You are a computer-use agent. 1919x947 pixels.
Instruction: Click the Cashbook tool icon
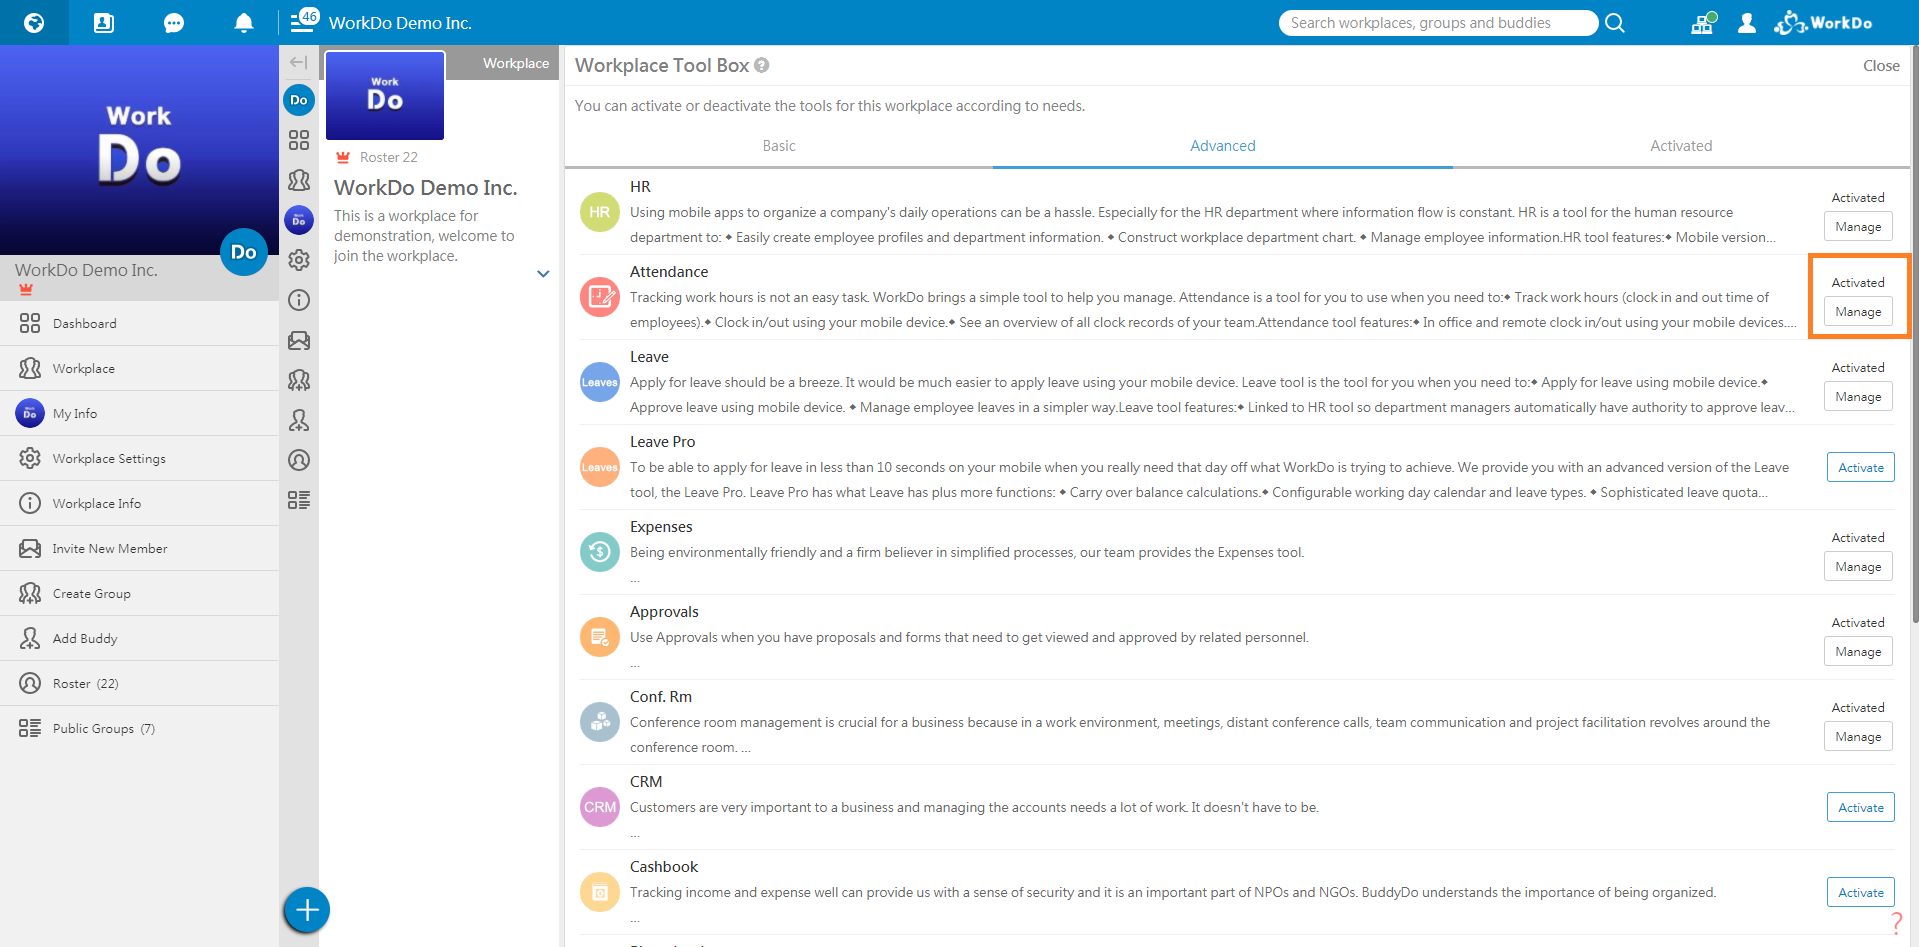tap(600, 892)
